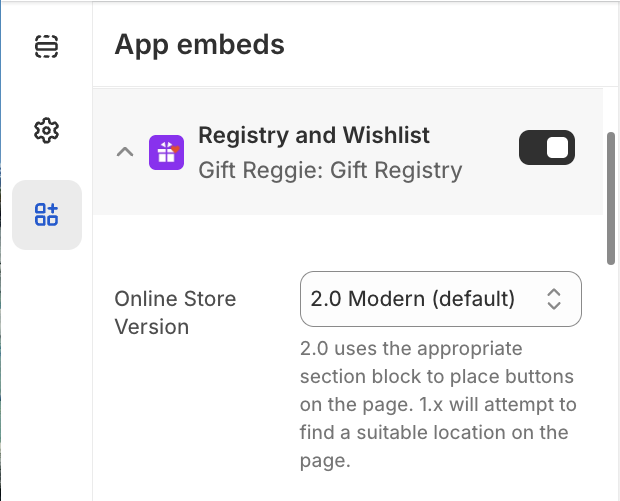Open Theme settings gear icon

coord(46,130)
